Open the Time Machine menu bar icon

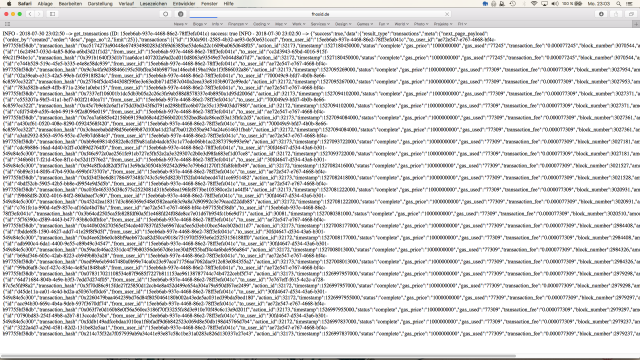pyautogui.click(x=513, y=4)
